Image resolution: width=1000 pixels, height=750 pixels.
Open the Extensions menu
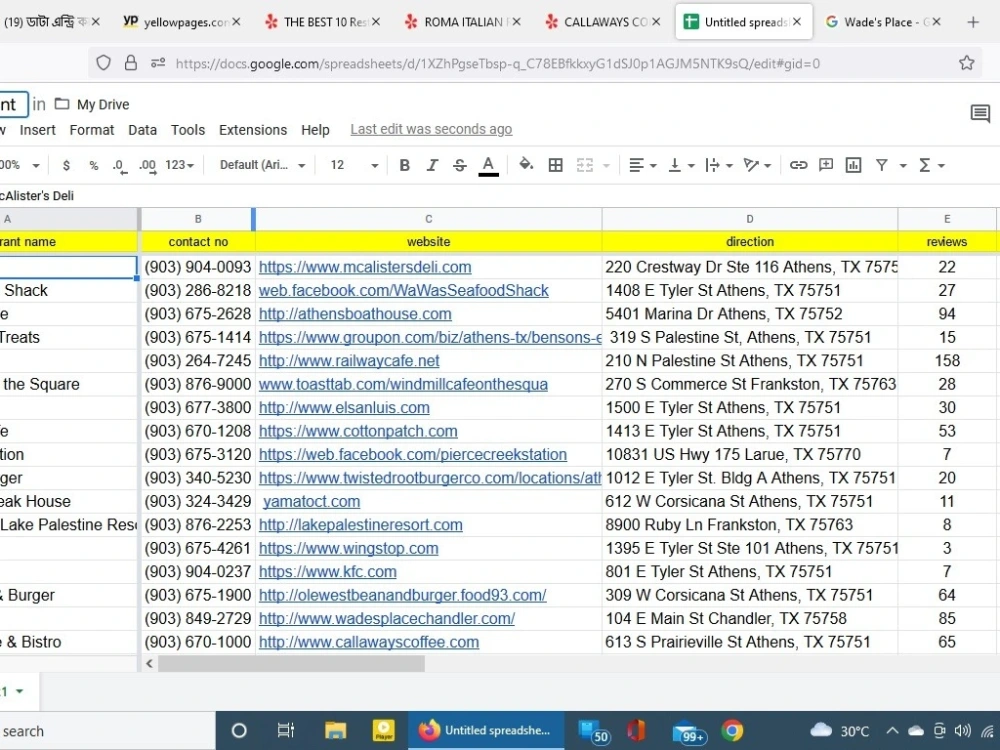253,130
